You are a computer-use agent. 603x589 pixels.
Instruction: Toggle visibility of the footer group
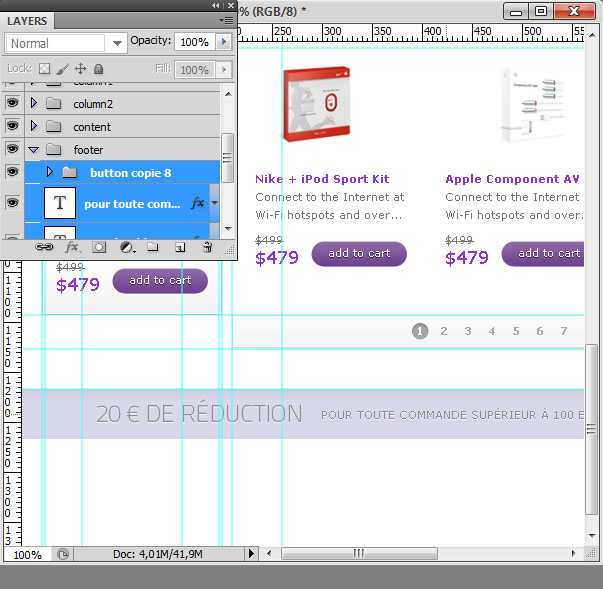12,149
